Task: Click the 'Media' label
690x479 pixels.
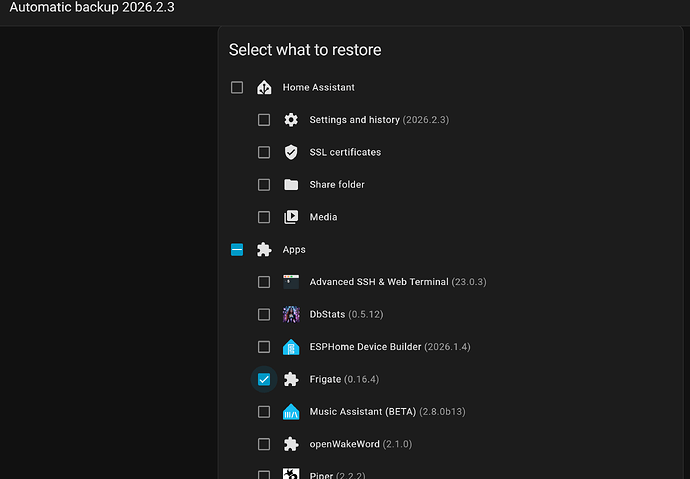Action: [x=323, y=217]
